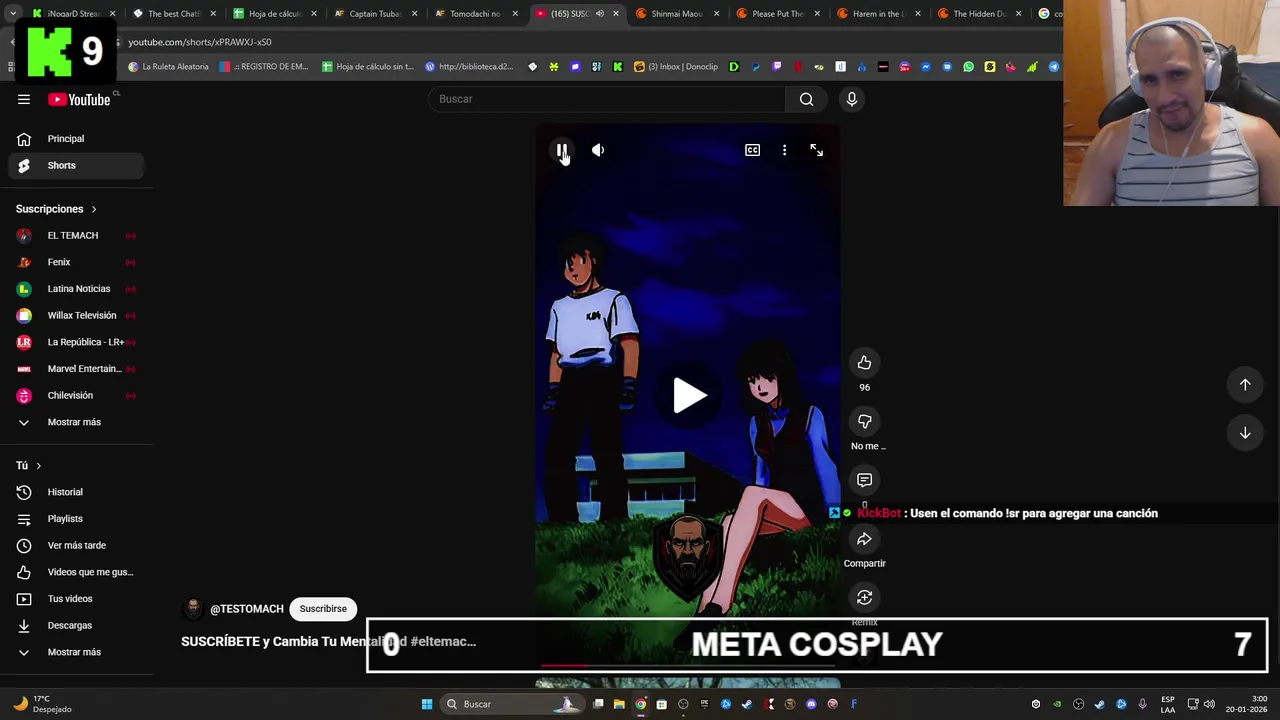The width and height of the screenshot is (1280, 720).
Task: Enter fullscreen on the Shorts player
Action: [x=816, y=150]
